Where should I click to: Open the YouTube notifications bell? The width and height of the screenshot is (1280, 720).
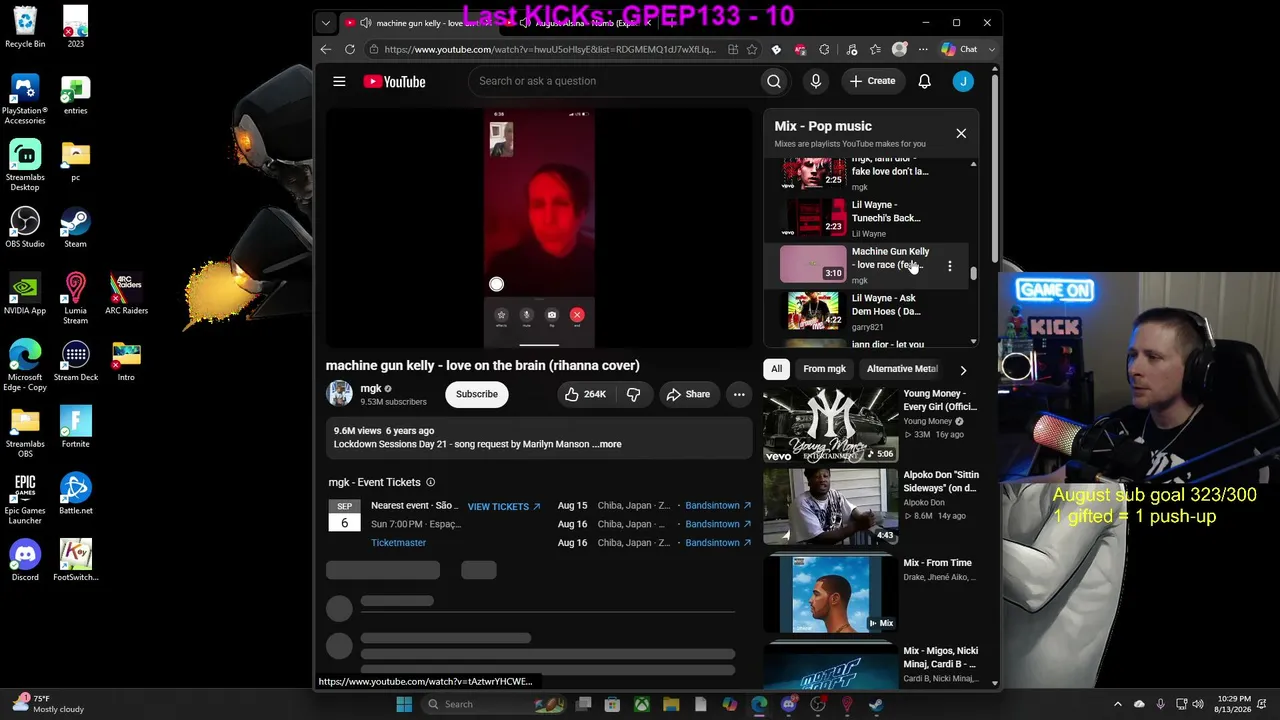click(x=925, y=81)
